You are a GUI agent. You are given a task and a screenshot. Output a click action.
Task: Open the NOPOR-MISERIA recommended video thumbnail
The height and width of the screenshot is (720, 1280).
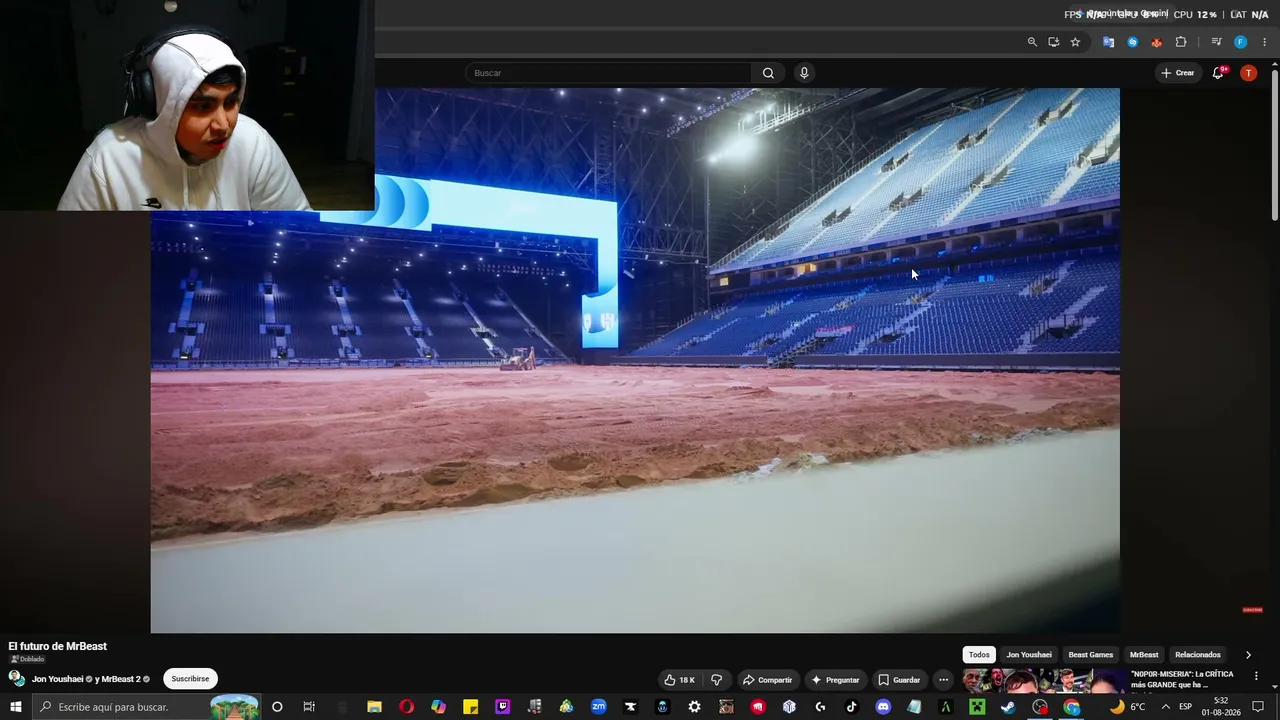[1044, 681]
